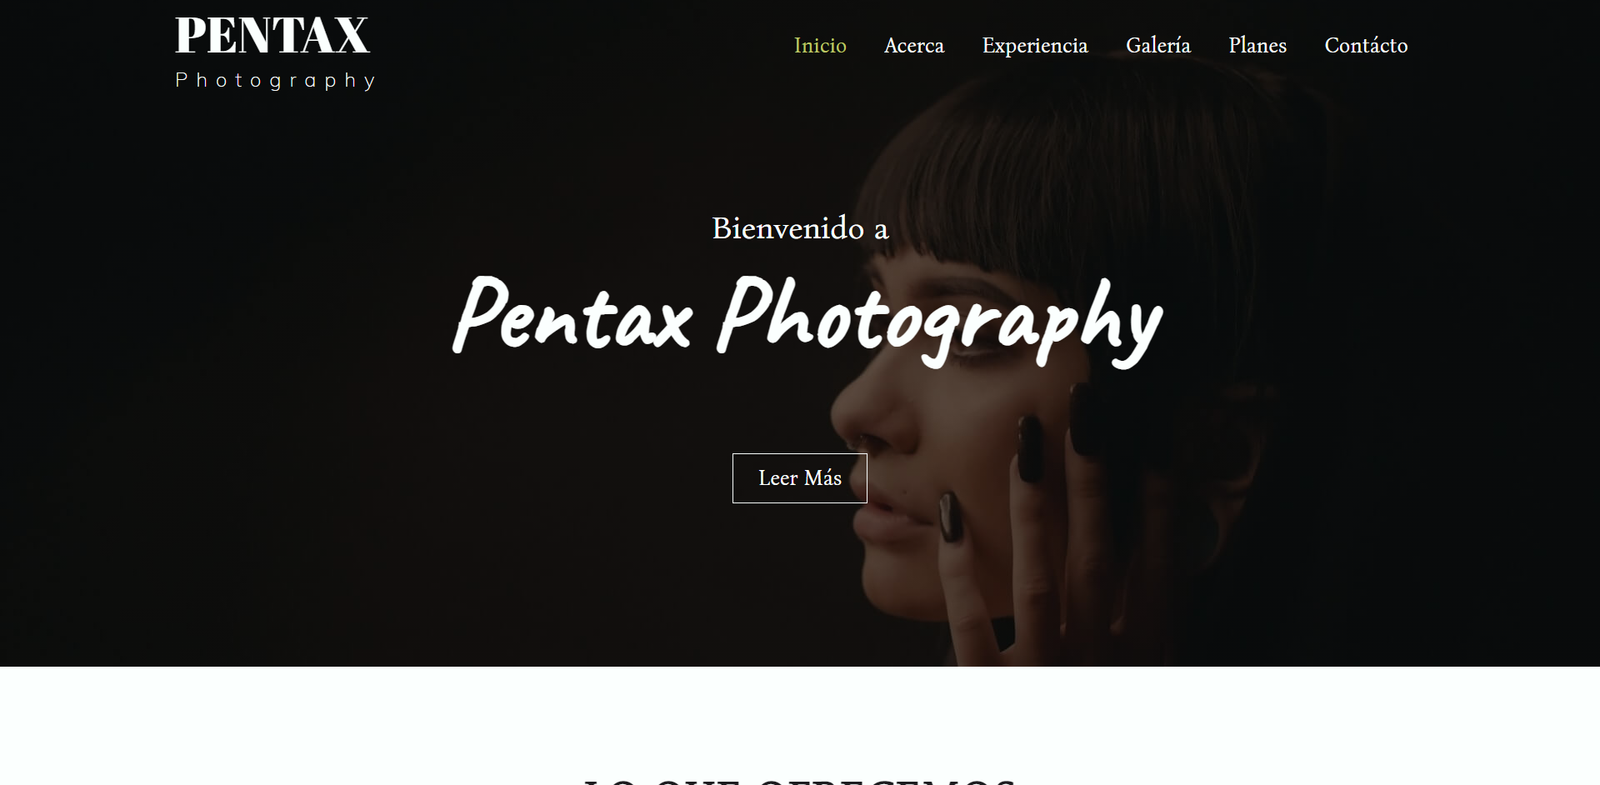The width and height of the screenshot is (1600, 785).
Task: Go to the Inicio nav link
Action: (x=820, y=45)
